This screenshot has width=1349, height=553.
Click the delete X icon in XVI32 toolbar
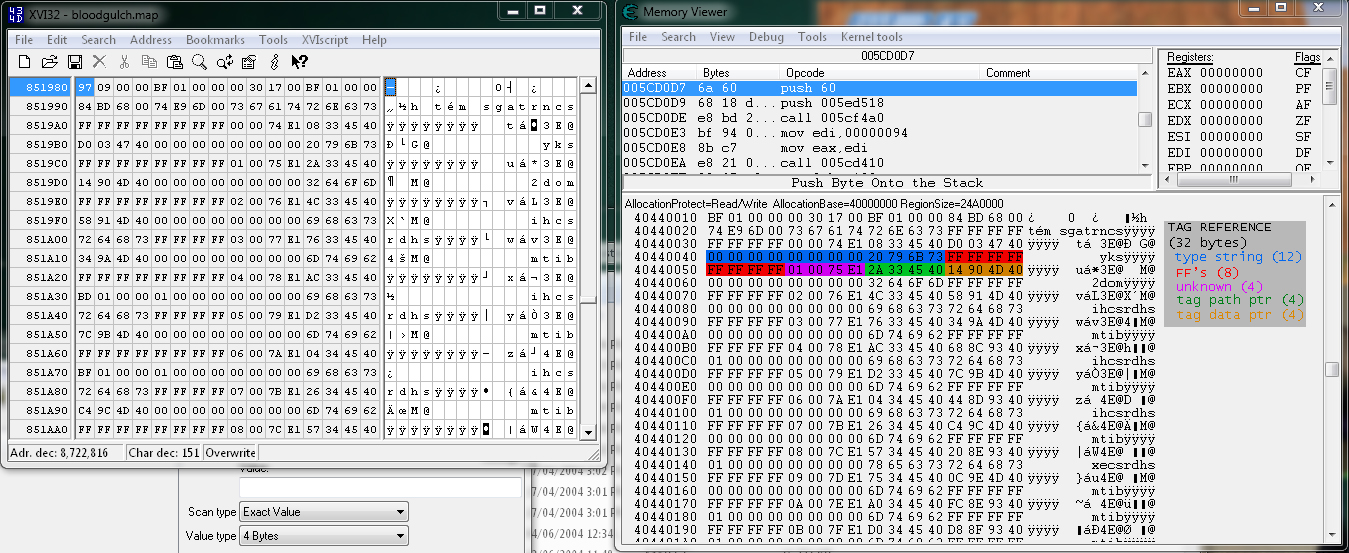99,62
